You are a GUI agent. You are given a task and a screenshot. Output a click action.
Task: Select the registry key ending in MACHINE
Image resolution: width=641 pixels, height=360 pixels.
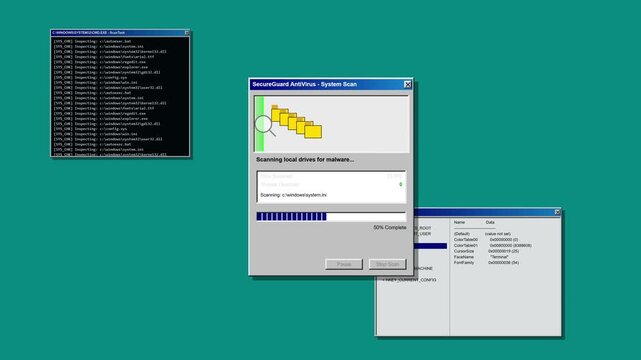pyautogui.click(x=423, y=268)
